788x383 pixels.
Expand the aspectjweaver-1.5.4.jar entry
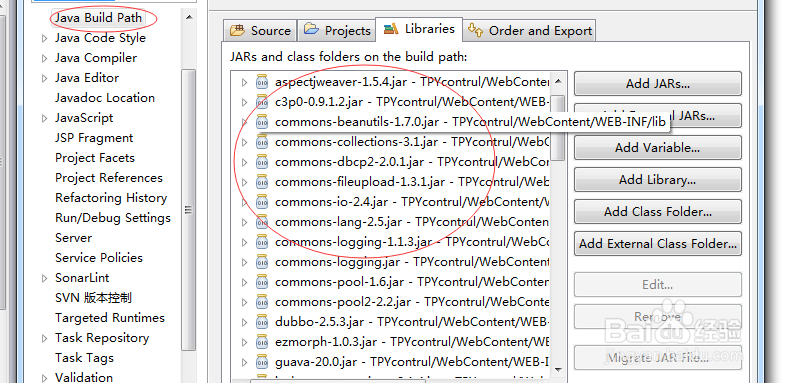(x=244, y=82)
